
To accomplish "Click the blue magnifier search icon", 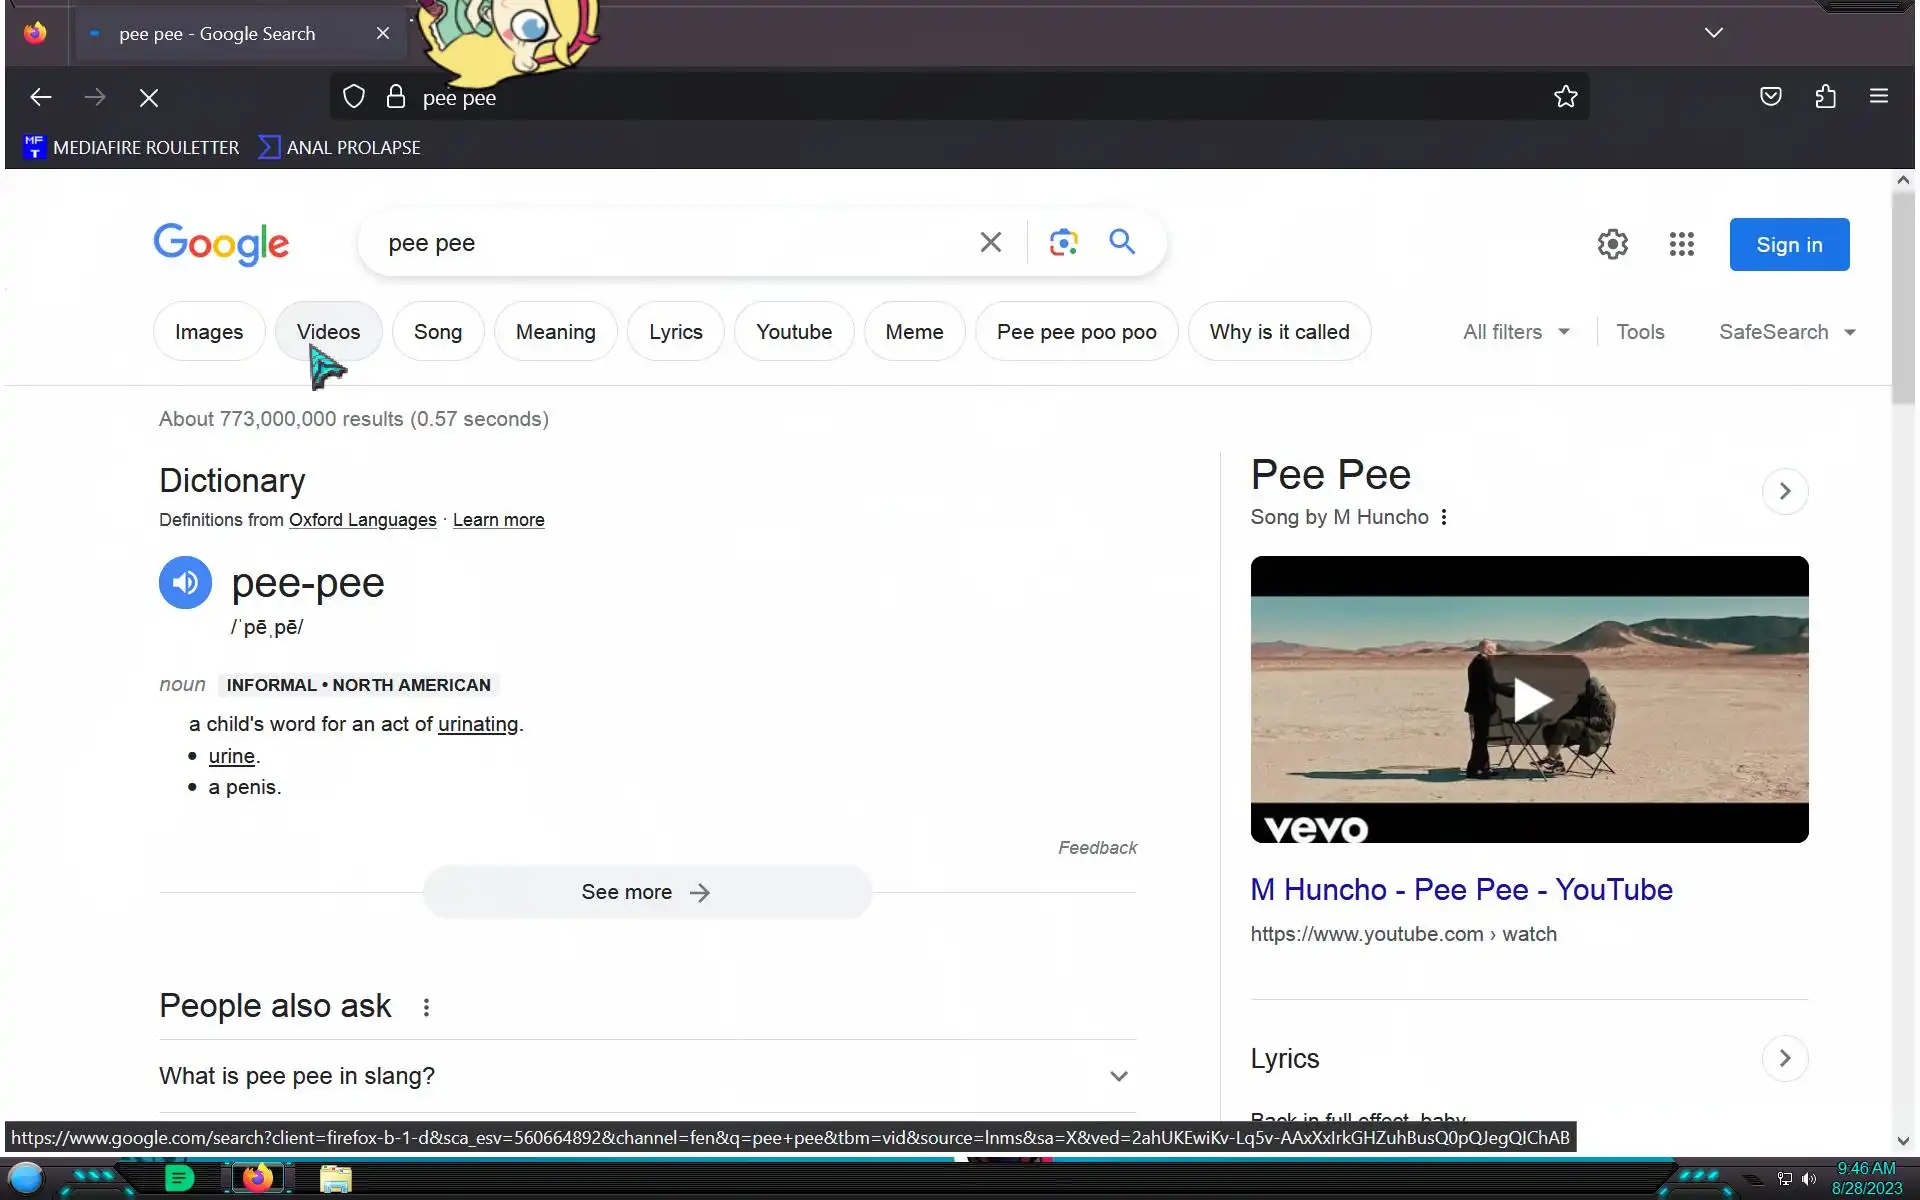I will tap(1122, 242).
